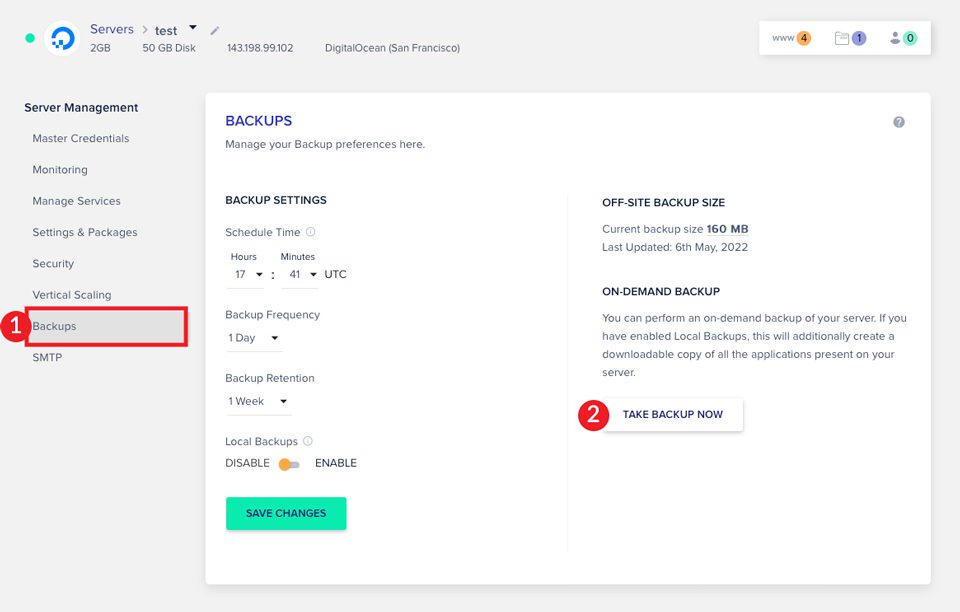Open the projects folder icon

[842, 37]
